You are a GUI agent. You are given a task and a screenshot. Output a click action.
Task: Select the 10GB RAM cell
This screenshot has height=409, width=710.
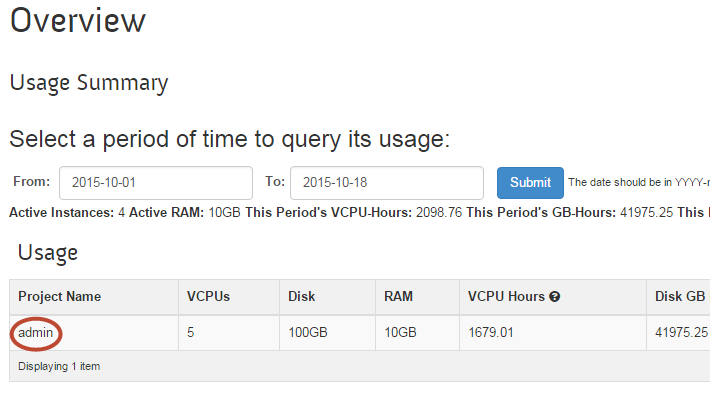[400, 332]
